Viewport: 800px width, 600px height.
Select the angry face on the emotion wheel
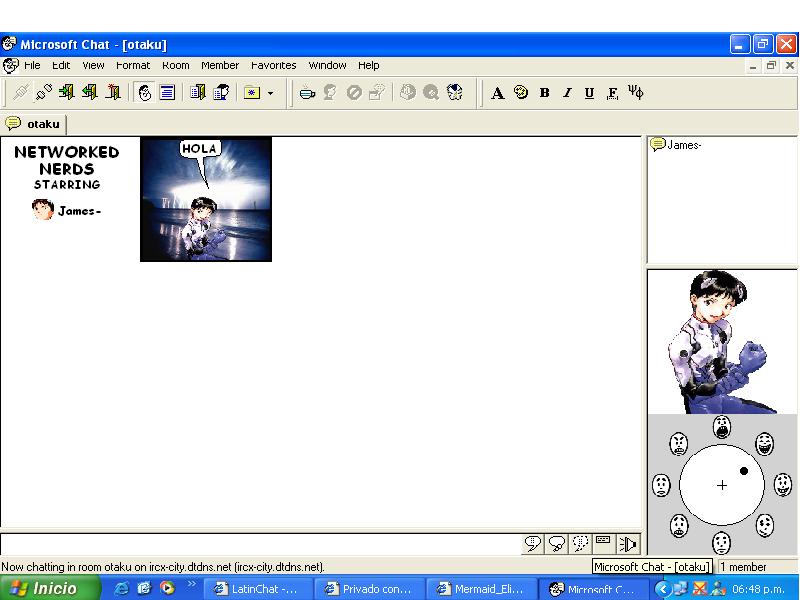tap(679, 444)
